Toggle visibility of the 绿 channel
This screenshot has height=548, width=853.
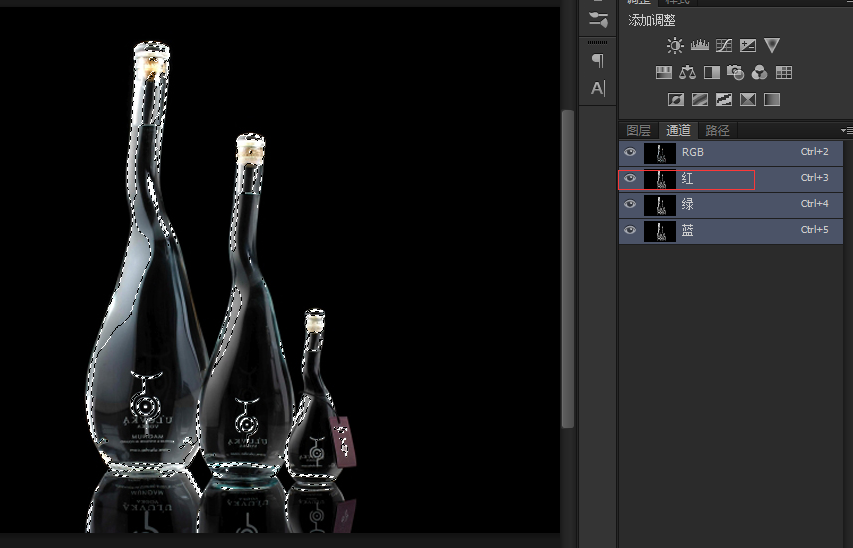(630, 204)
